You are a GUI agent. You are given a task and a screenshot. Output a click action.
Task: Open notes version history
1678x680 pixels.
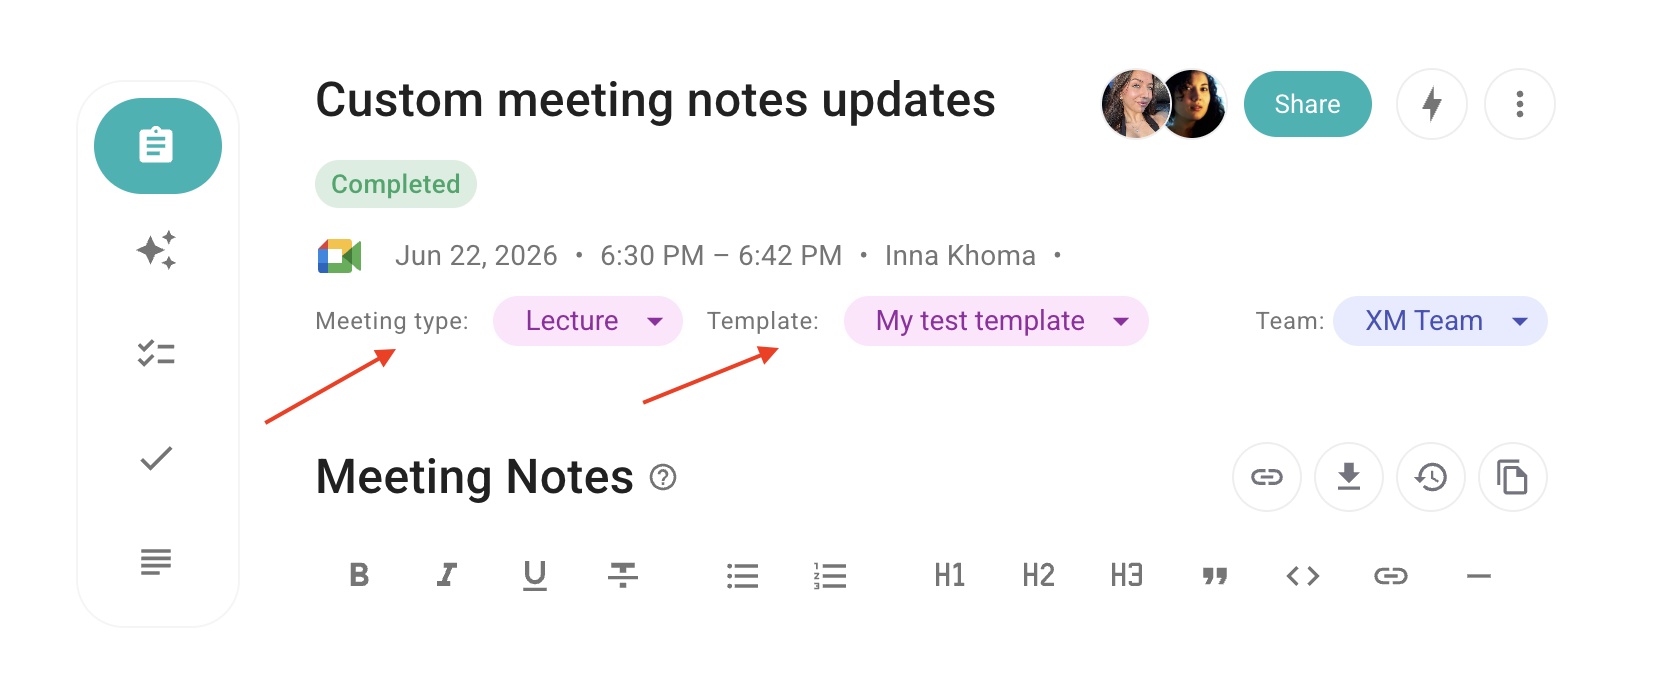point(1431,477)
